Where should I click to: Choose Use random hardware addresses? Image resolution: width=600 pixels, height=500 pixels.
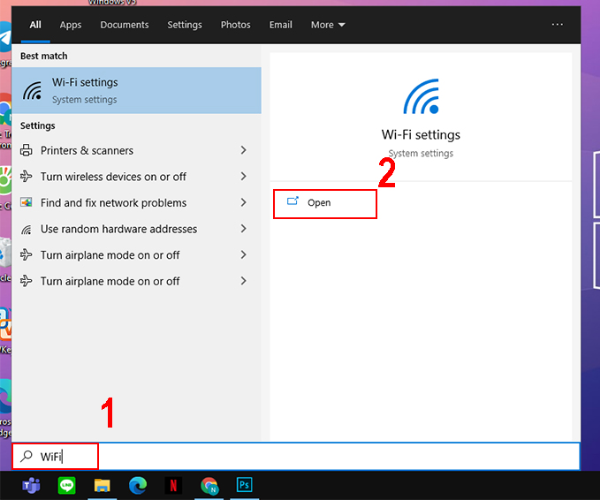click(137, 229)
